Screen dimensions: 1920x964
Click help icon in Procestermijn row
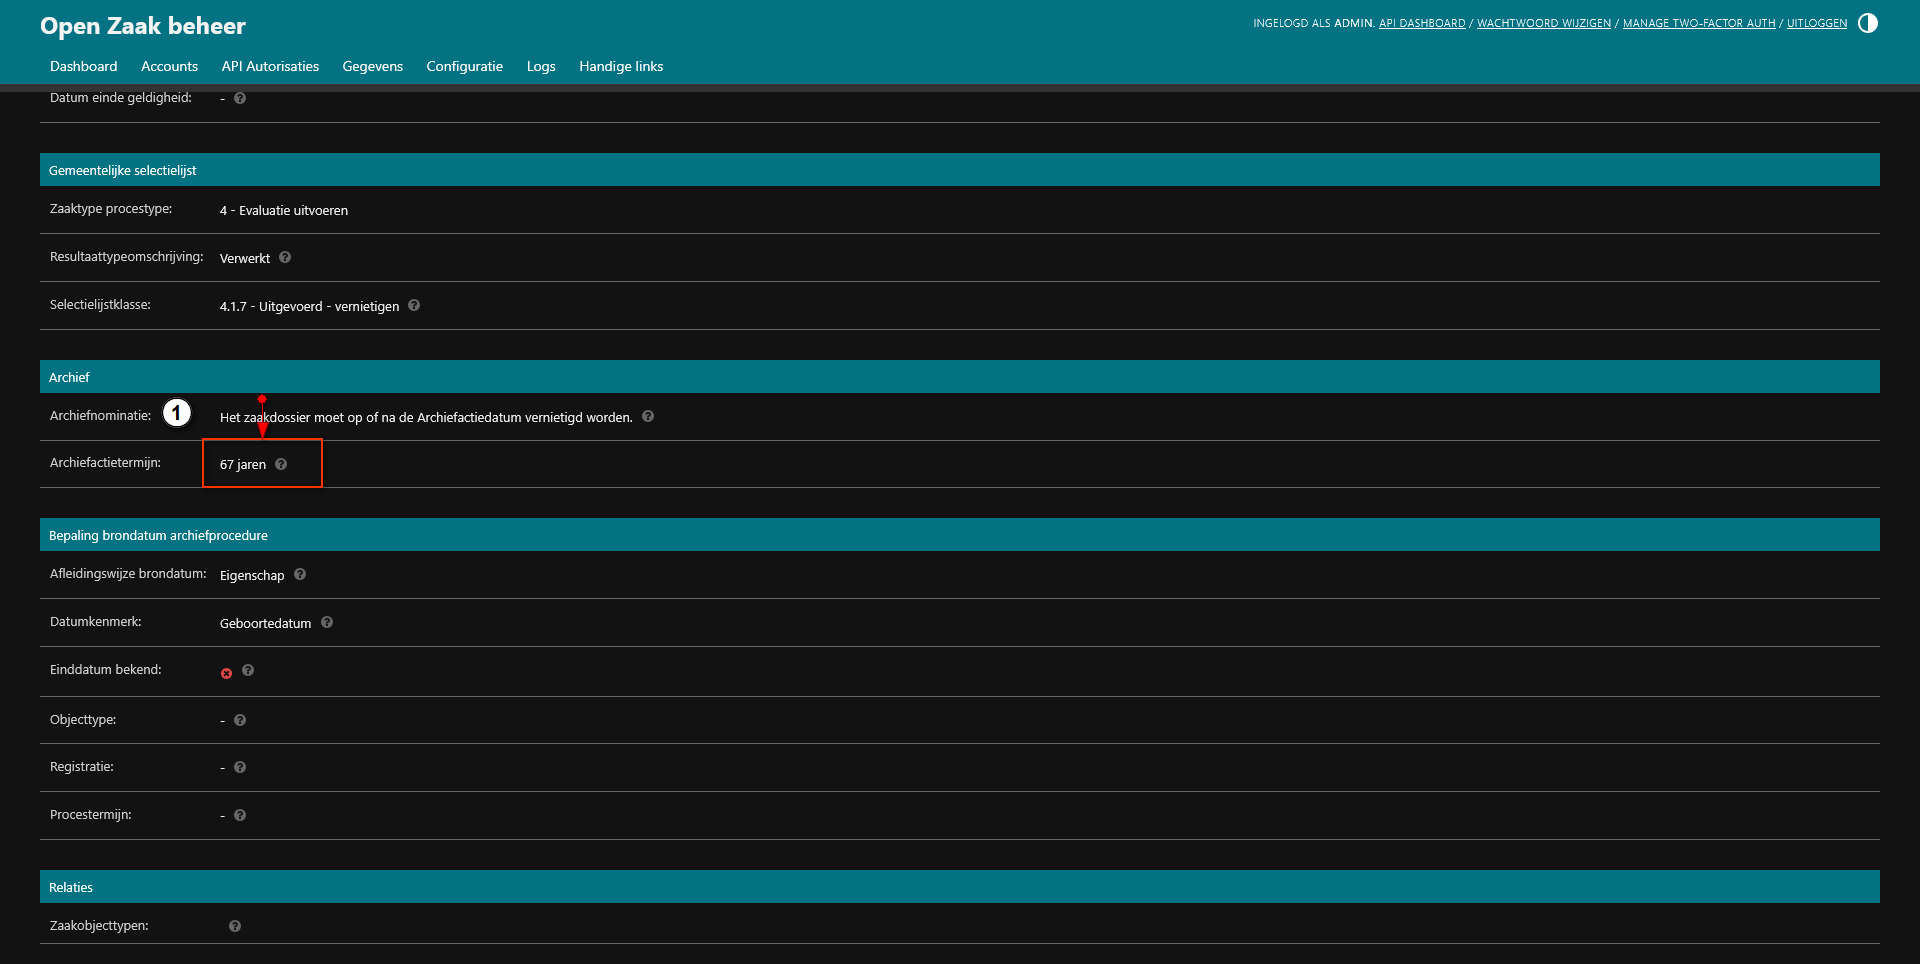[x=240, y=816]
